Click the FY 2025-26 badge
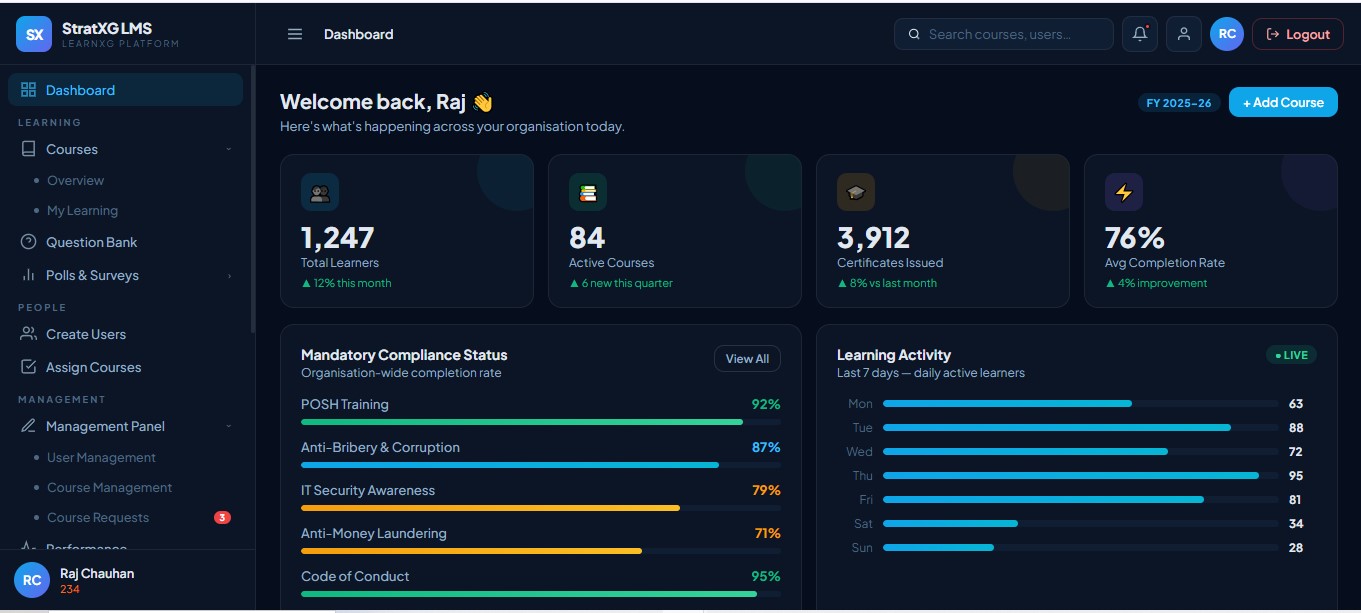This screenshot has width=1361, height=613. tap(1179, 103)
